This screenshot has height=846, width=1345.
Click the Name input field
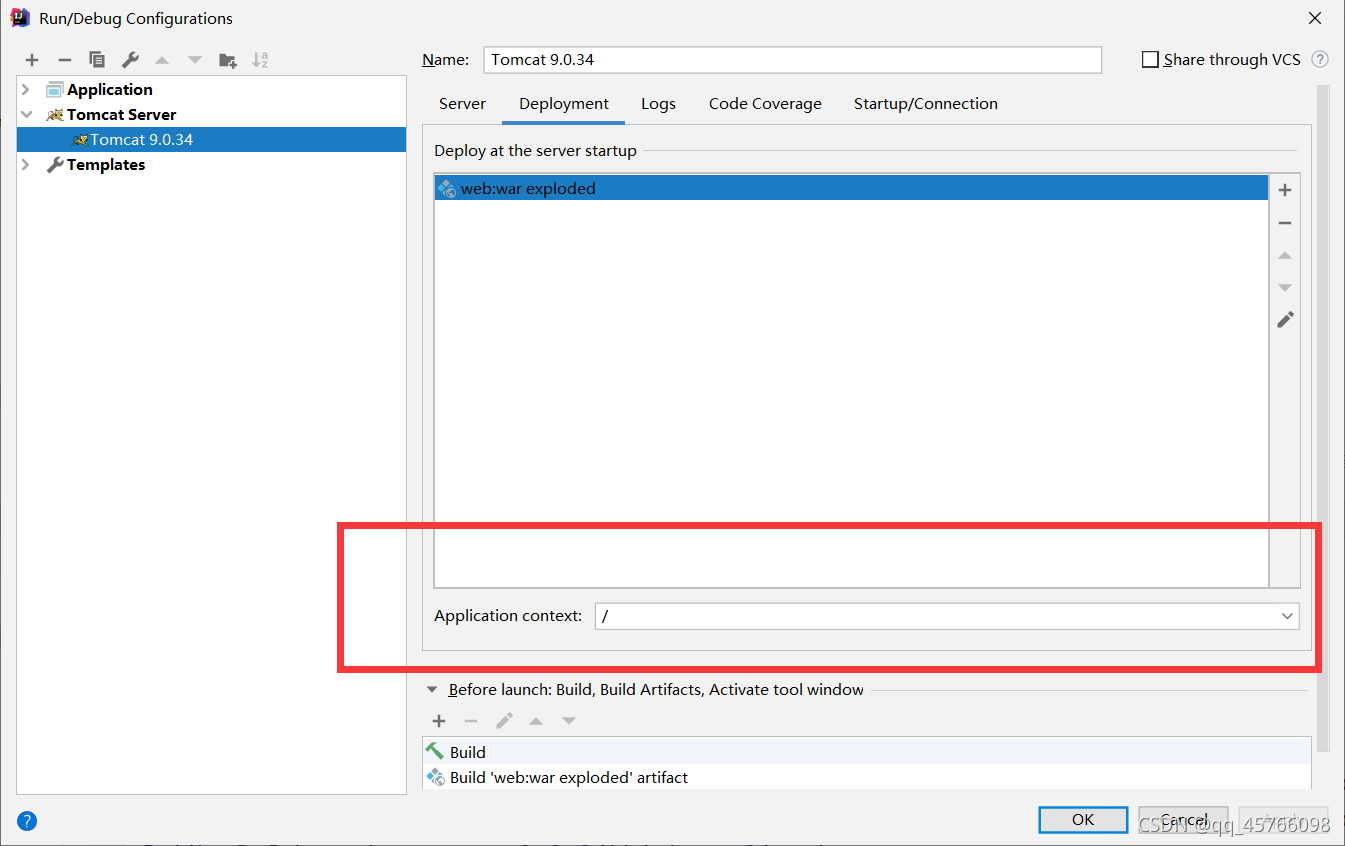(792, 60)
